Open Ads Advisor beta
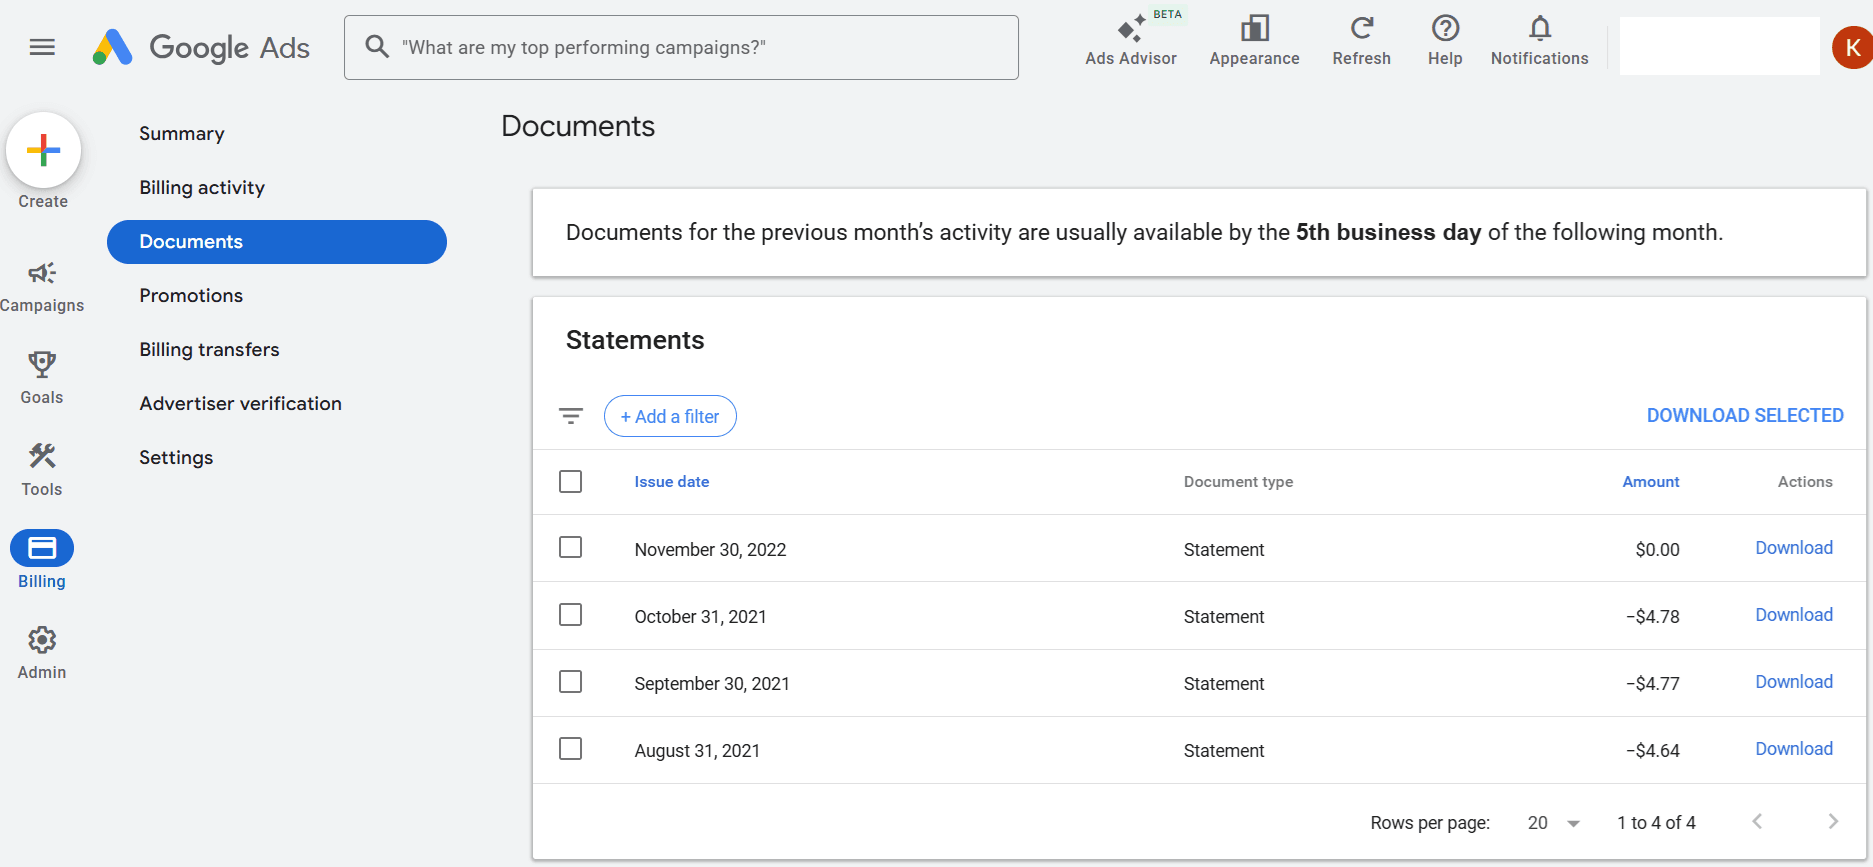This screenshot has width=1873, height=867. pos(1131,41)
